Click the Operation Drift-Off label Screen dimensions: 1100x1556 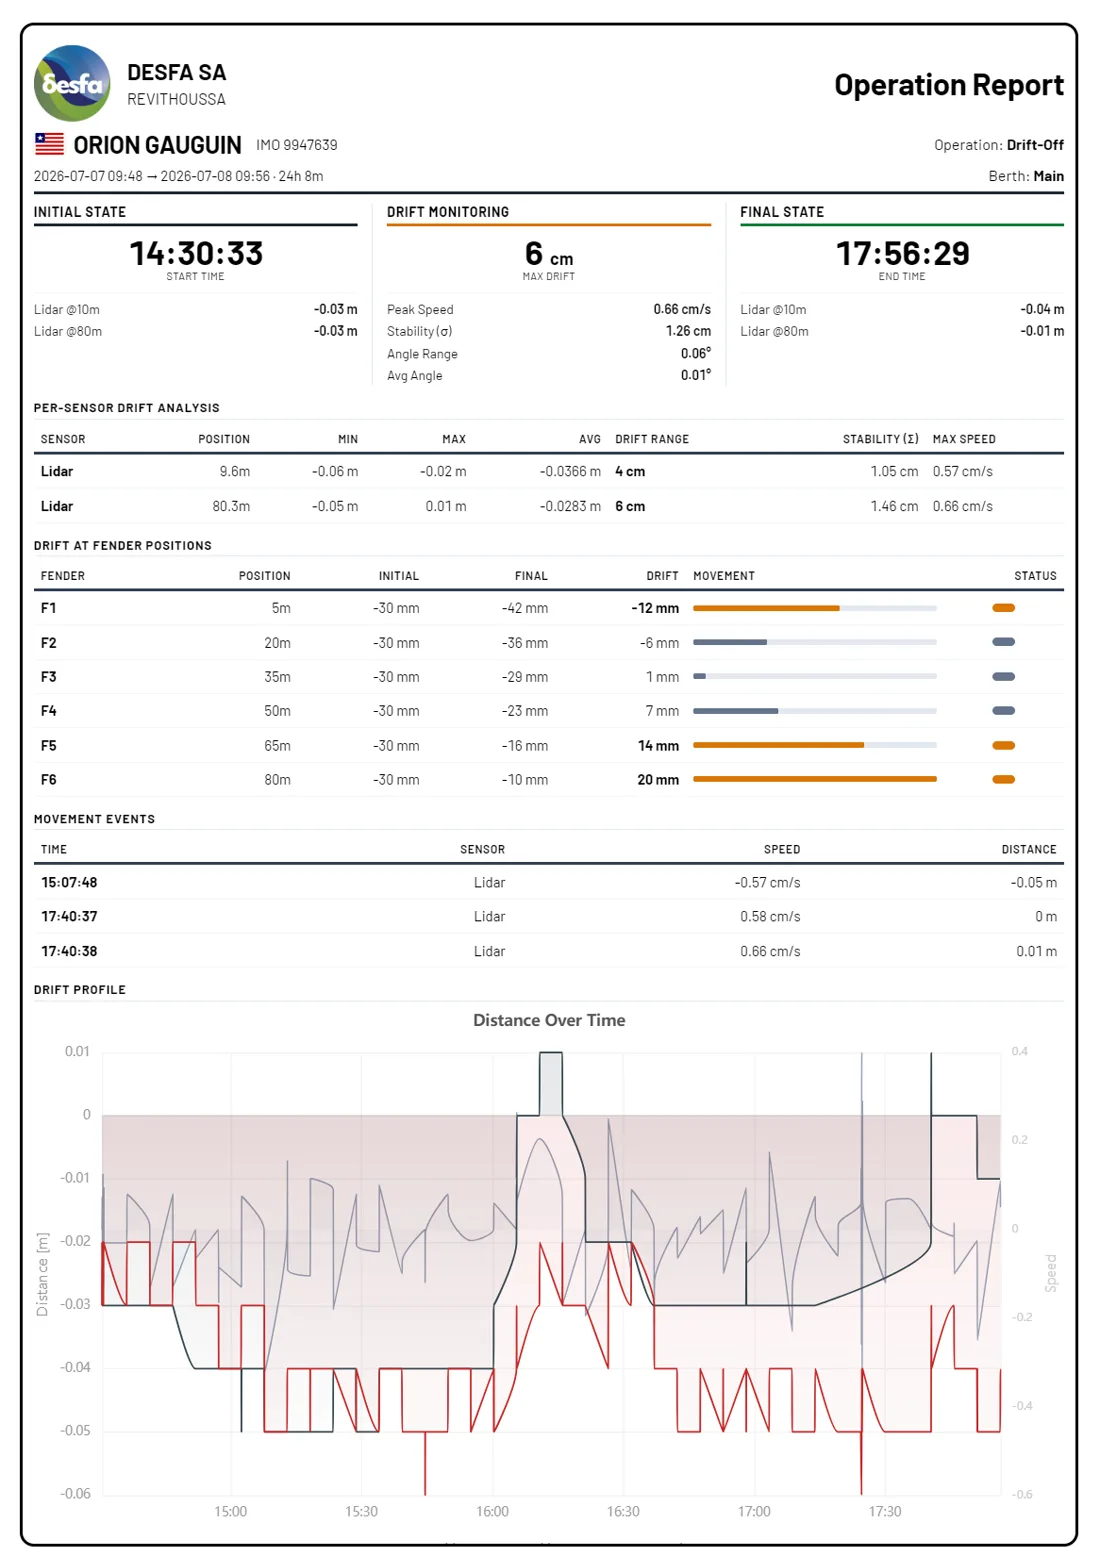tap(999, 145)
